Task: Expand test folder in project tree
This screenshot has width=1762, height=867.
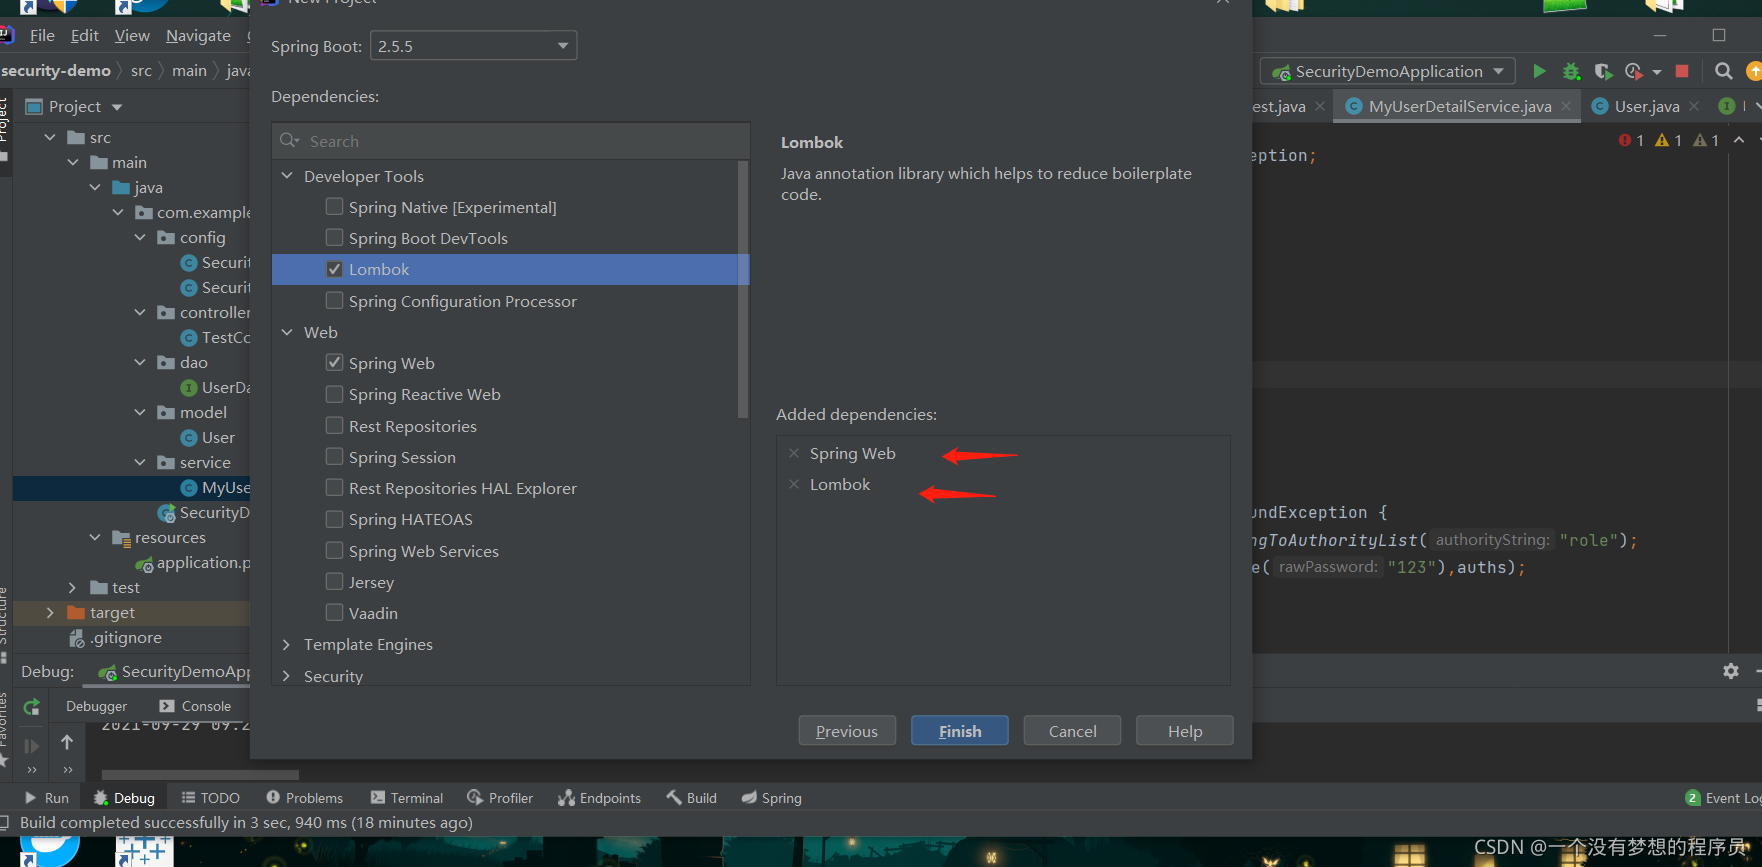Action: (72, 588)
